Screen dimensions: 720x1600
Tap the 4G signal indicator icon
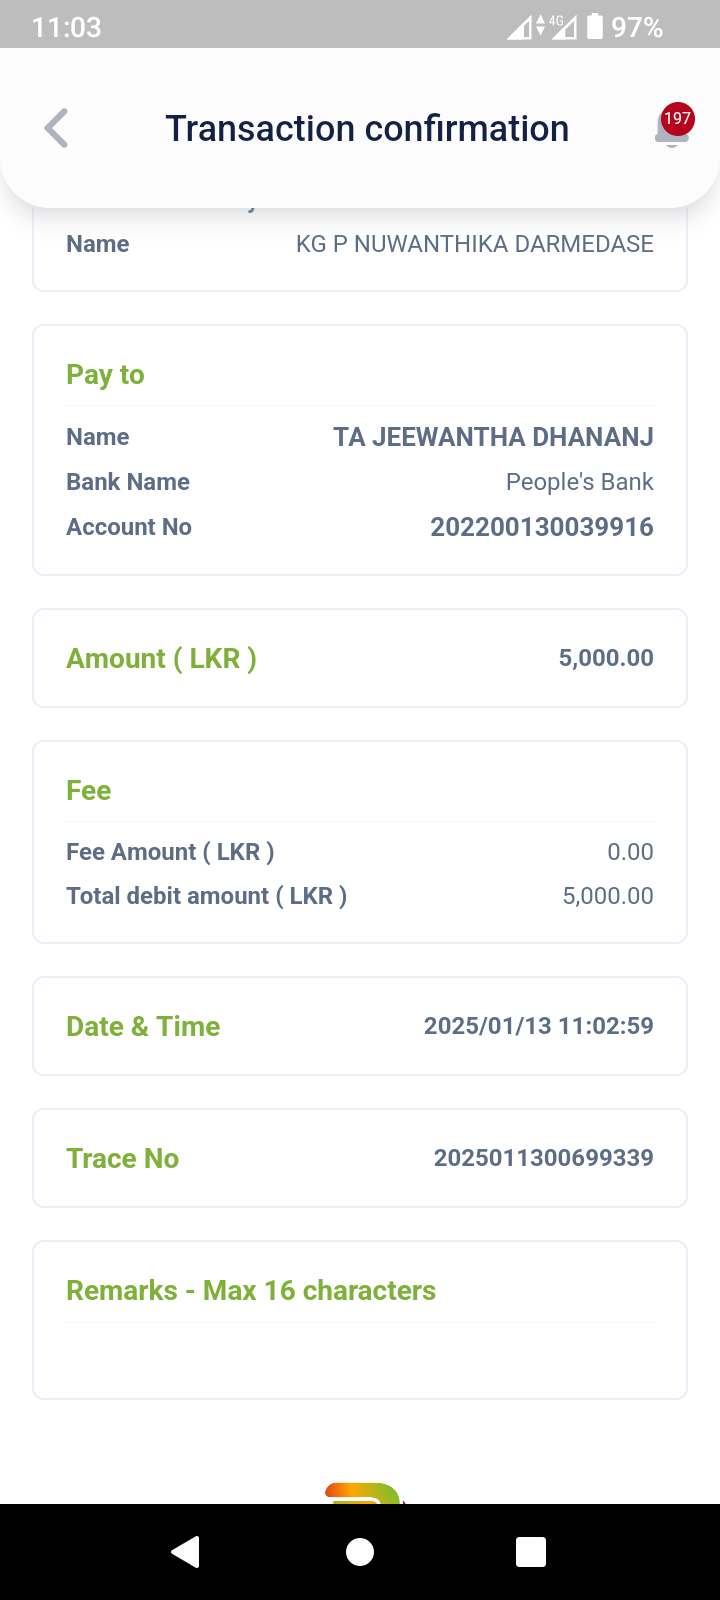click(543, 26)
